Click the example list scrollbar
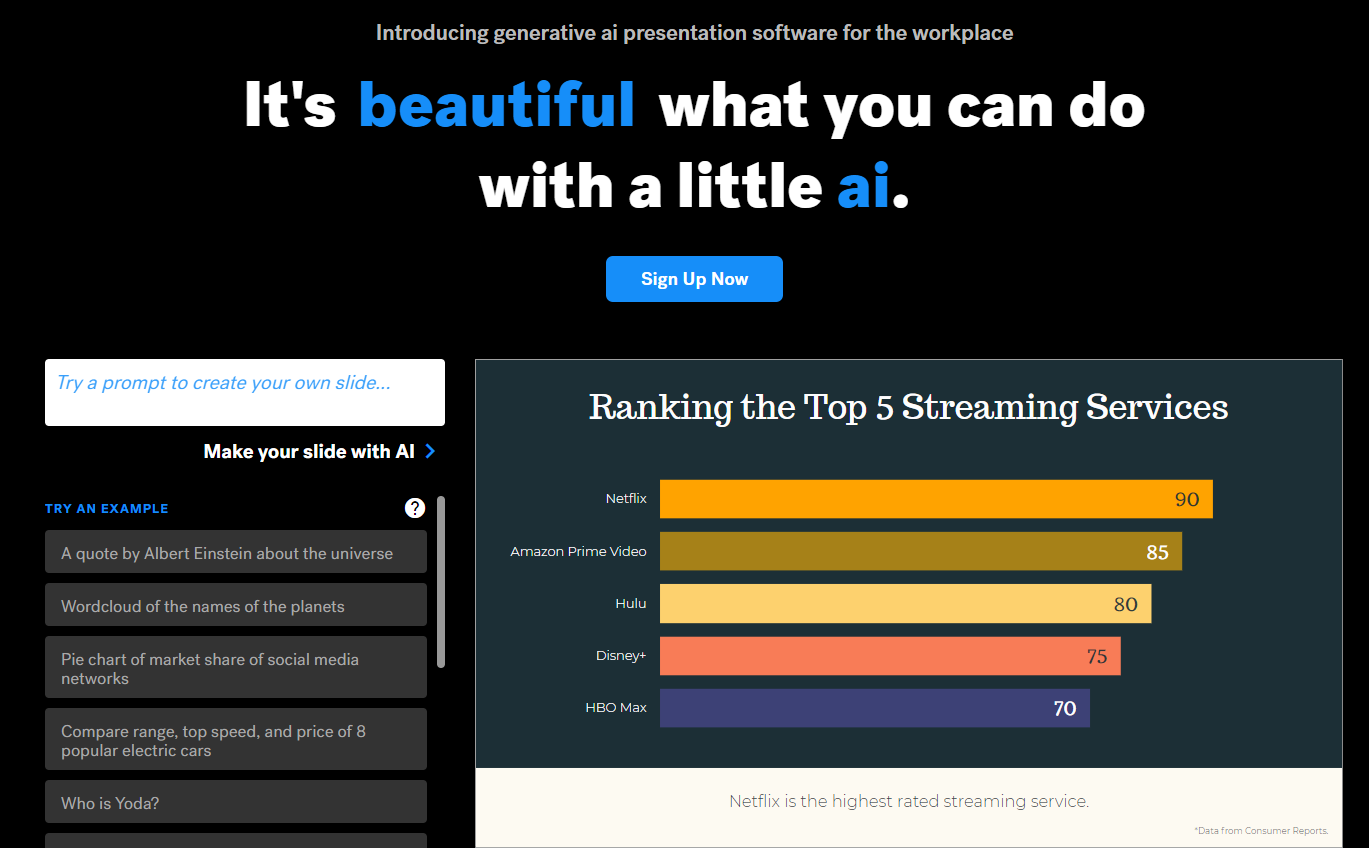Screen dimensions: 1369x848 tap(440, 580)
